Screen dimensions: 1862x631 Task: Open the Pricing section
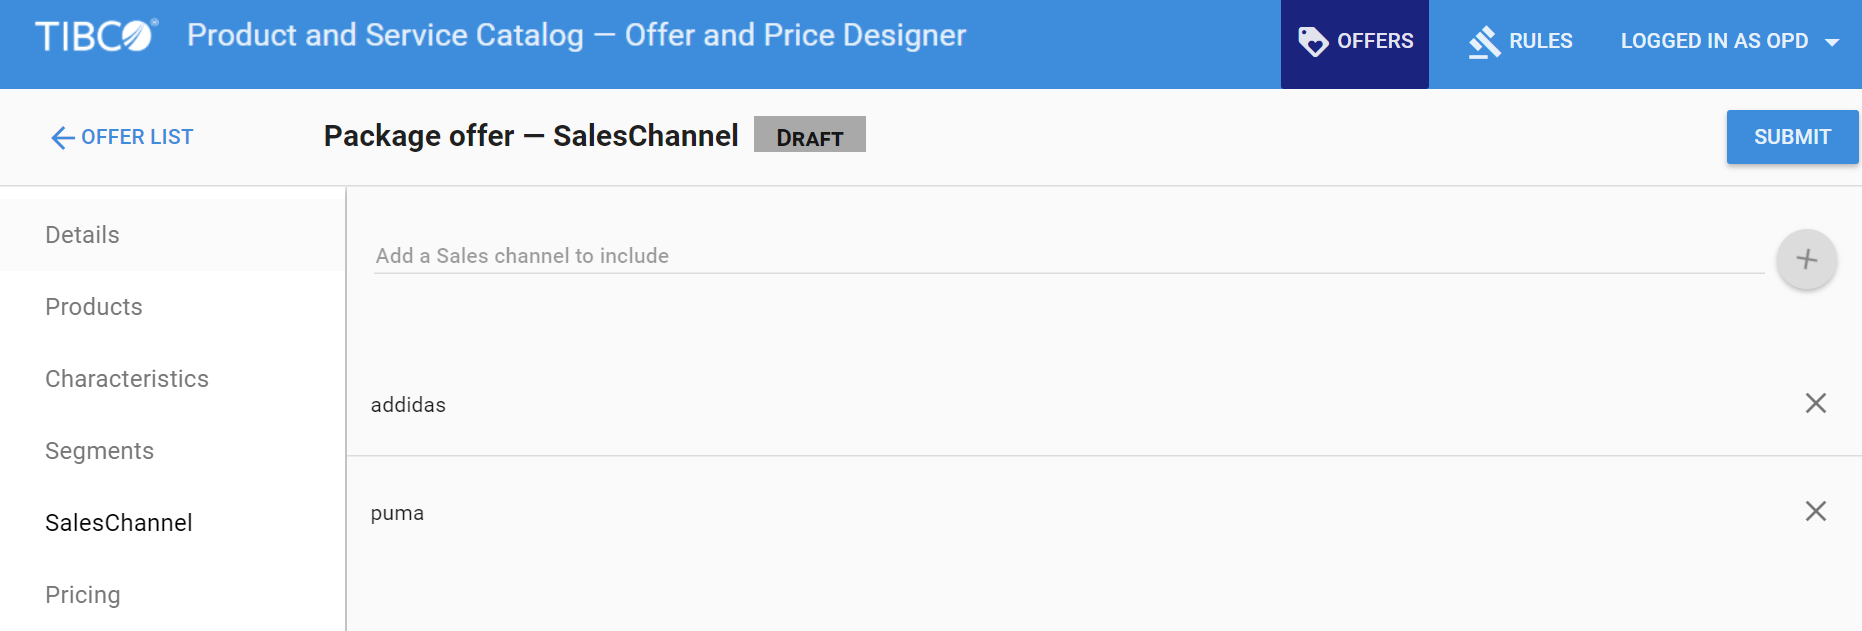tap(83, 595)
